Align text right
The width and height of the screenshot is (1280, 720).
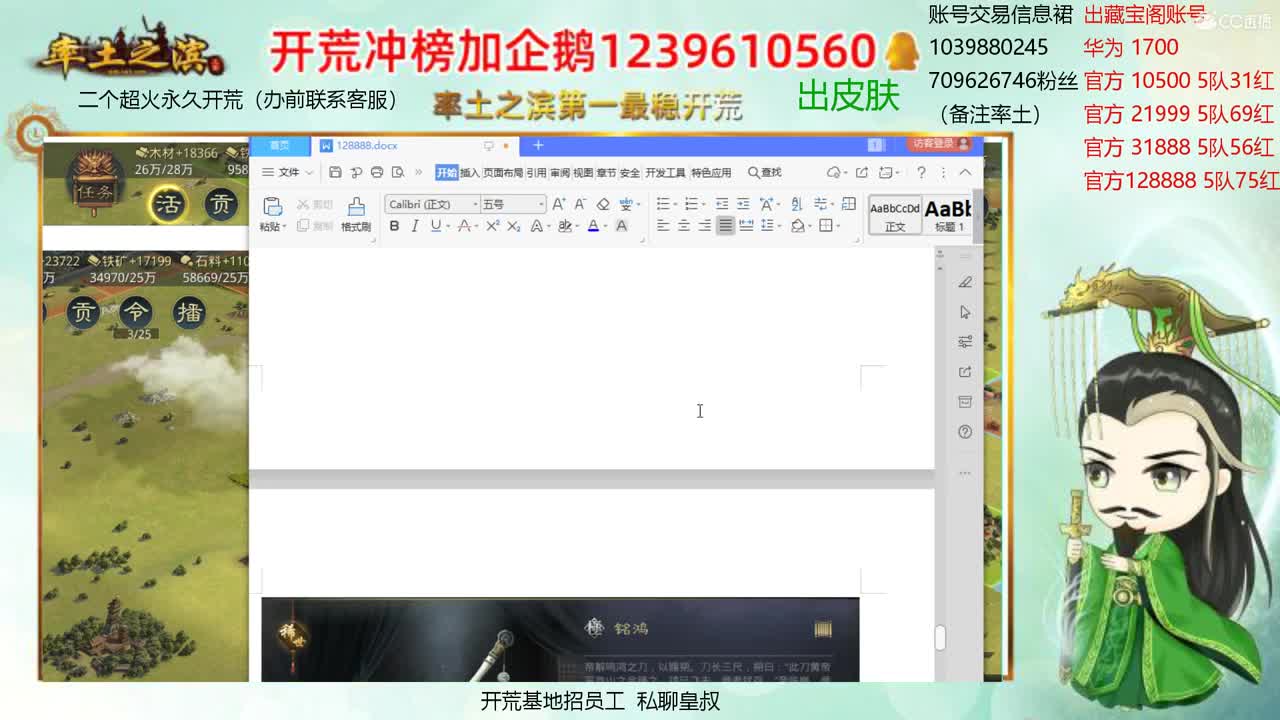pos(704,226)
